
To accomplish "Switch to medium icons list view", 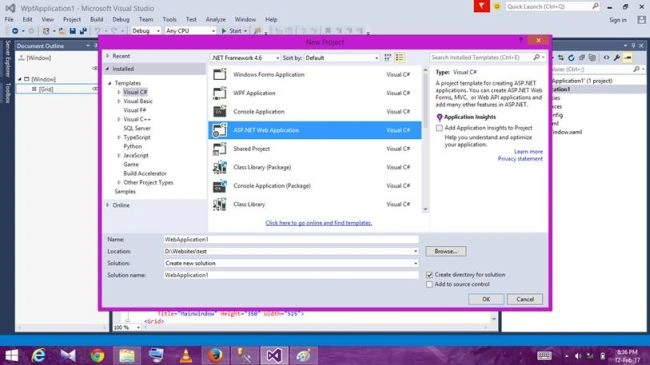I will point(400,58).
